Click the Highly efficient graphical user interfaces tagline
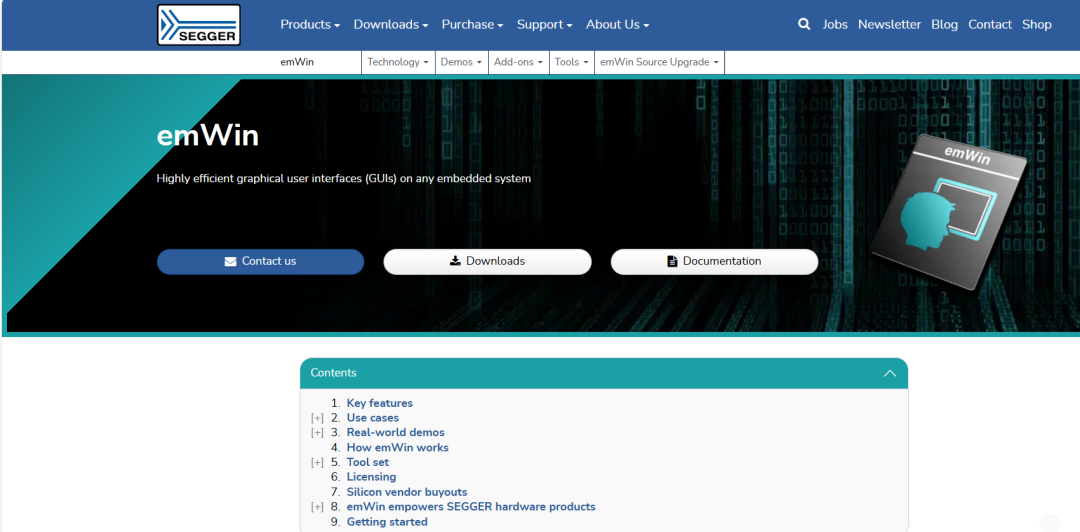Image resolution: width=1080 pixels, height=532 pixels. click(344, 178)
